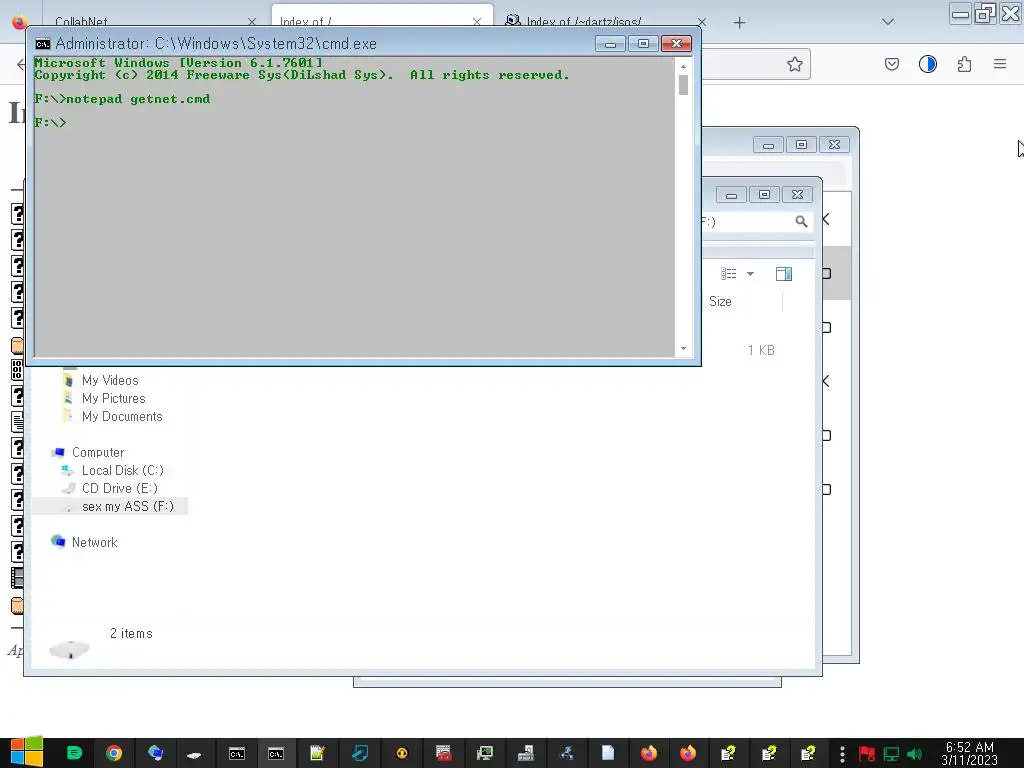This screenshot has height=768, width=1024.
Task: Maximize the cmd.exe window
Action: (x=643, y=44)
